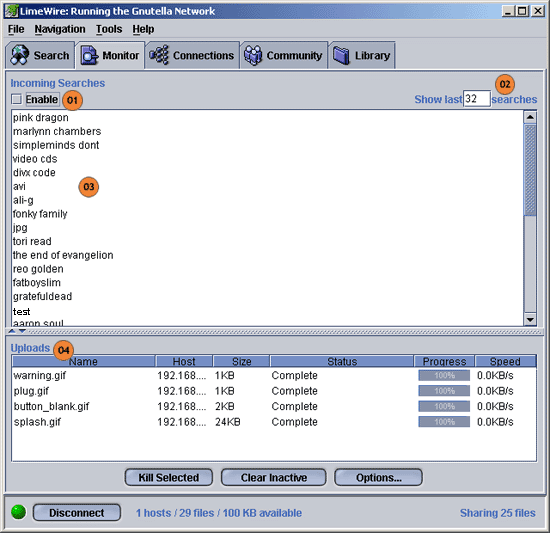This screenshot has width=550, height=533.
Task: Select the plug.gif upload row
Action: coord(274,391)
